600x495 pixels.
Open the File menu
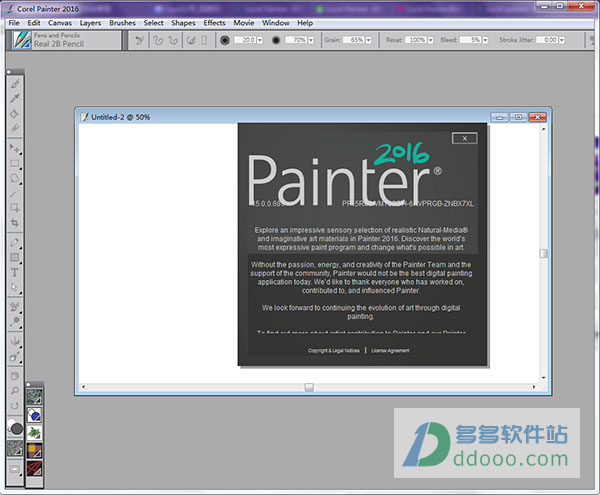pyautogui.click(x=14, y=23)
